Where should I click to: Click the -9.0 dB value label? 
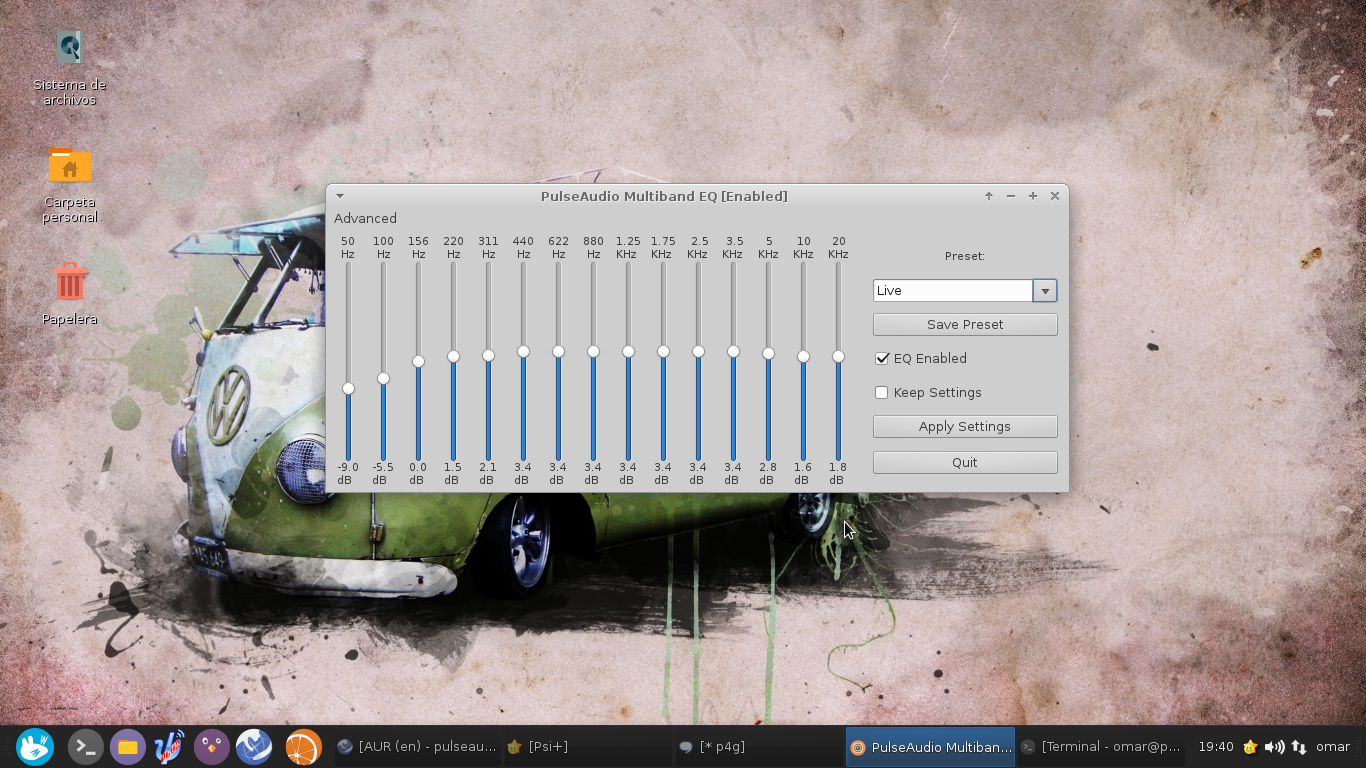click(x=348, y=474)
